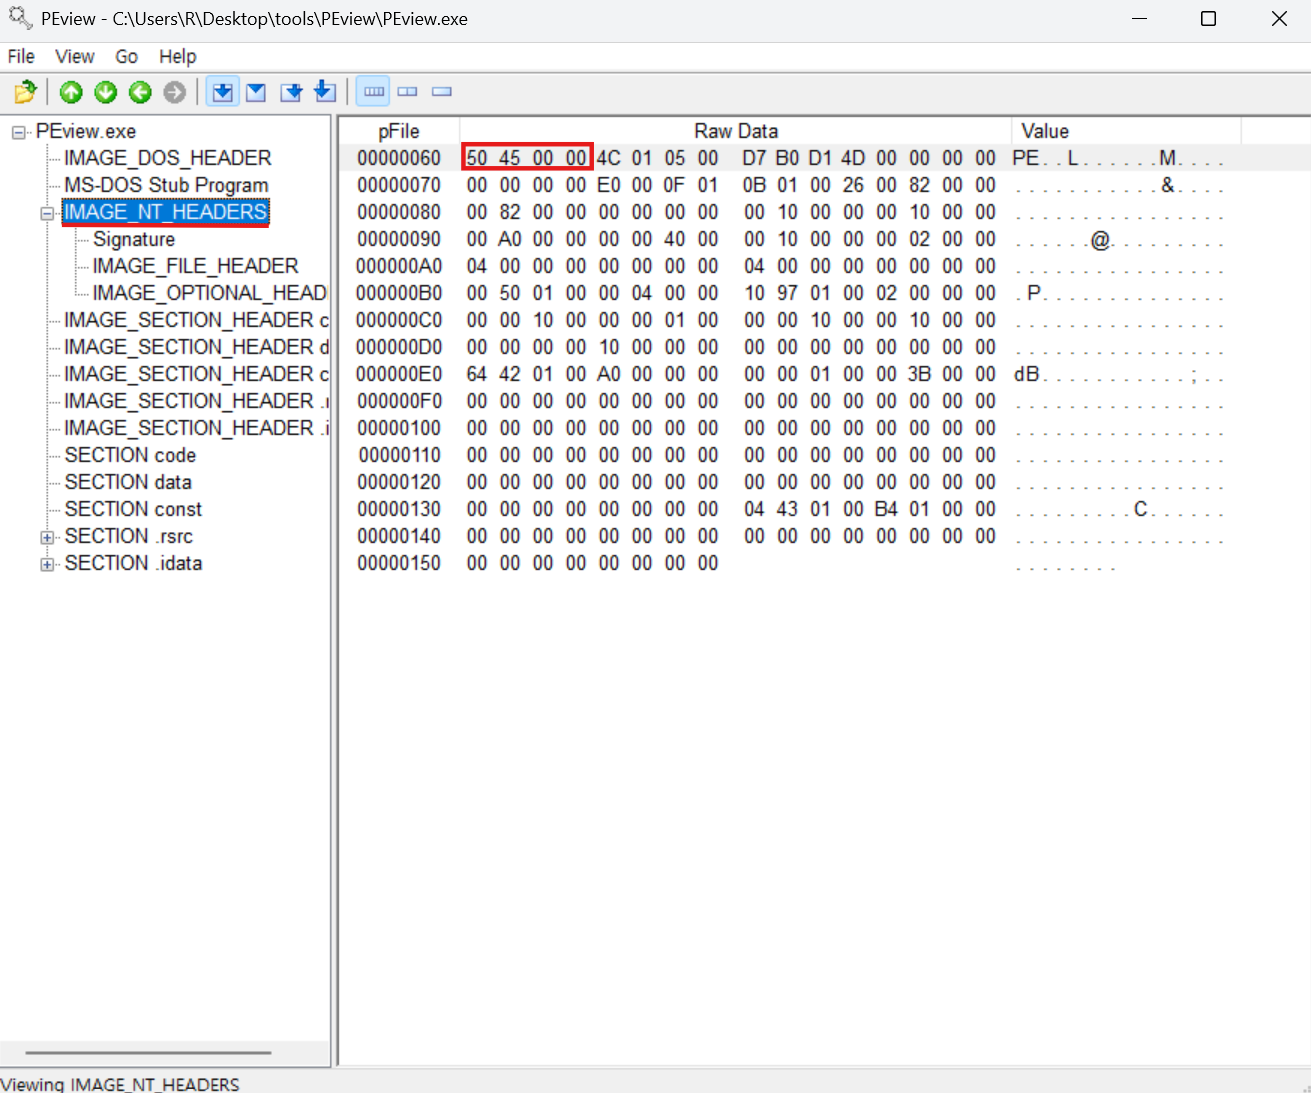The height and width of the screenshot is (1093, 1311).
Task: Close the PEview window
Action: pos(1279,19)
